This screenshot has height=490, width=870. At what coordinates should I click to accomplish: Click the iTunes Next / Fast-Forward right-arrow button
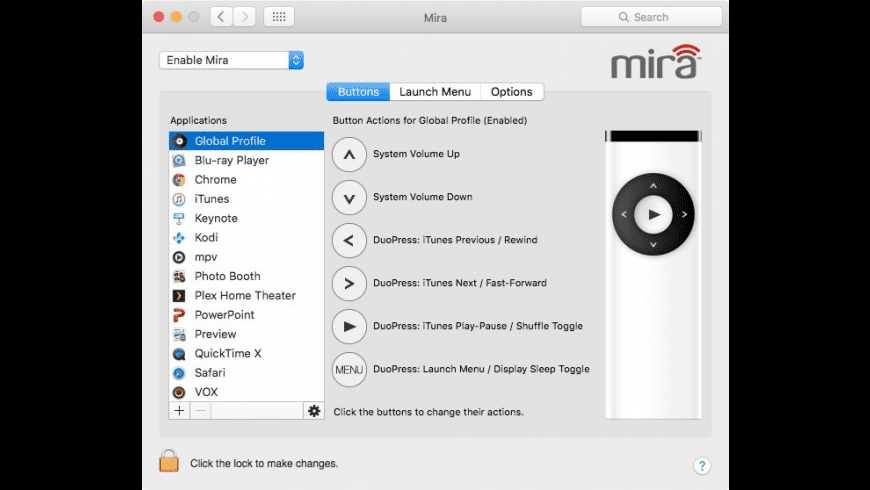pos(349,284)
